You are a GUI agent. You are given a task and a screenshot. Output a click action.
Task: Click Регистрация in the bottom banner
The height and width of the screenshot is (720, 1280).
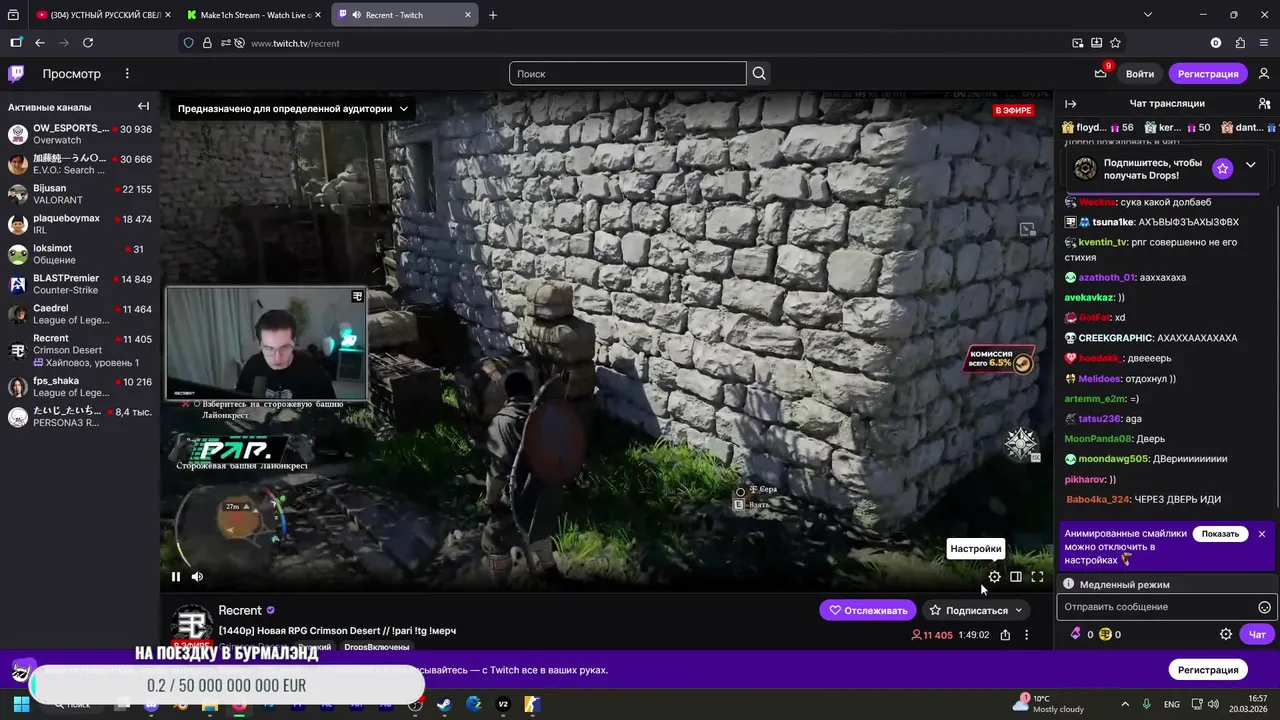point(1208,670)
